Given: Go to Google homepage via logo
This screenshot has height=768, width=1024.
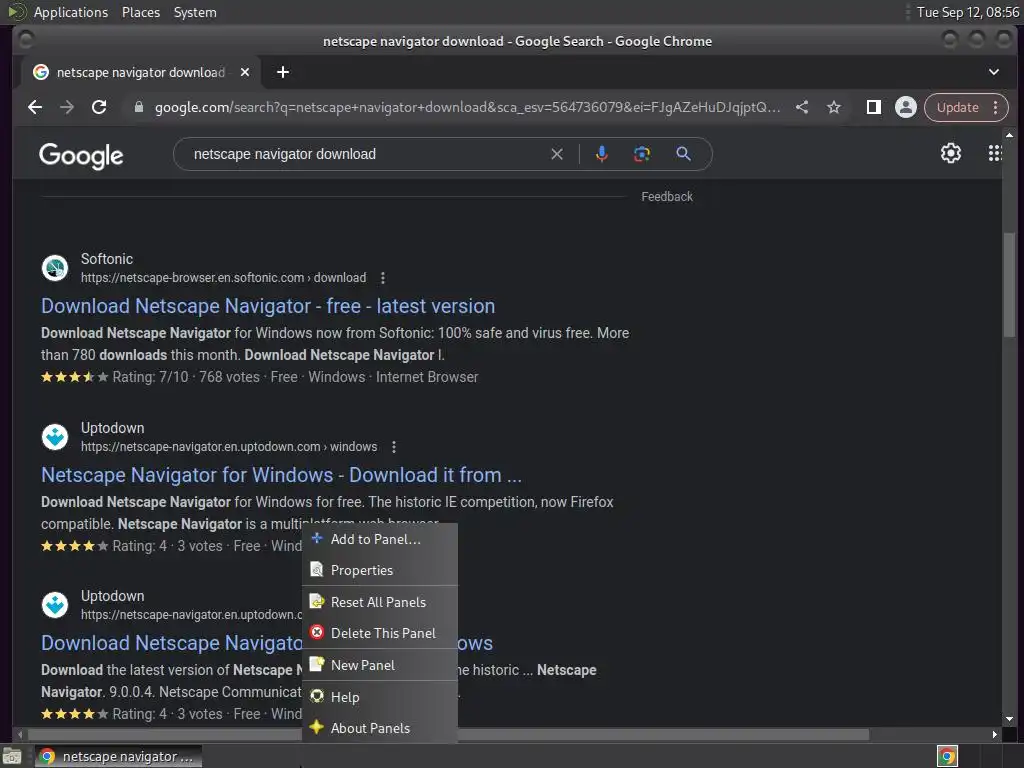Looking at the screenshot, I should click(81, 155).
